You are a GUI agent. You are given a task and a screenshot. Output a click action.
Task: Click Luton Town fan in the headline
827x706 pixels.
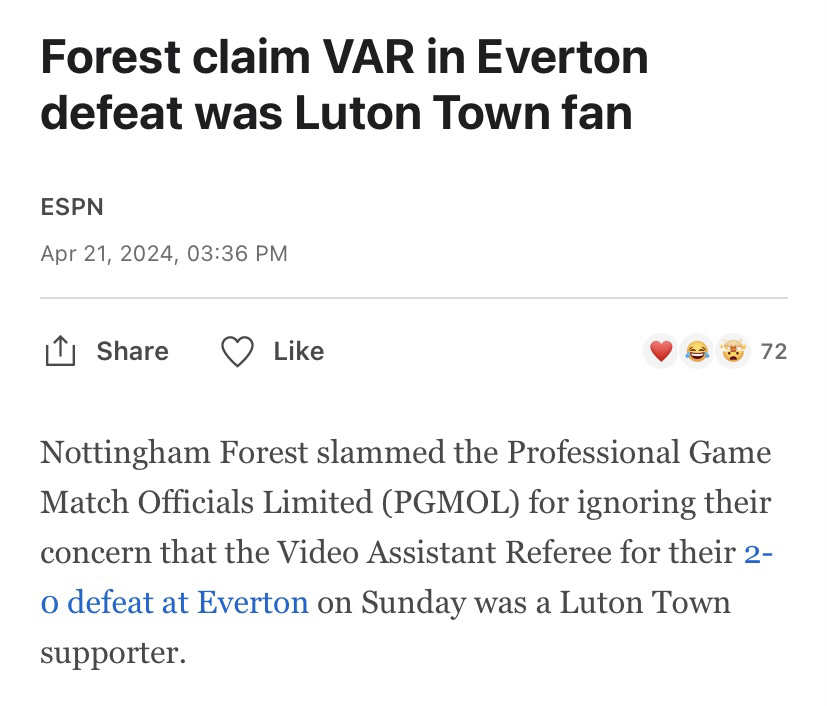(x=463, y=113)
